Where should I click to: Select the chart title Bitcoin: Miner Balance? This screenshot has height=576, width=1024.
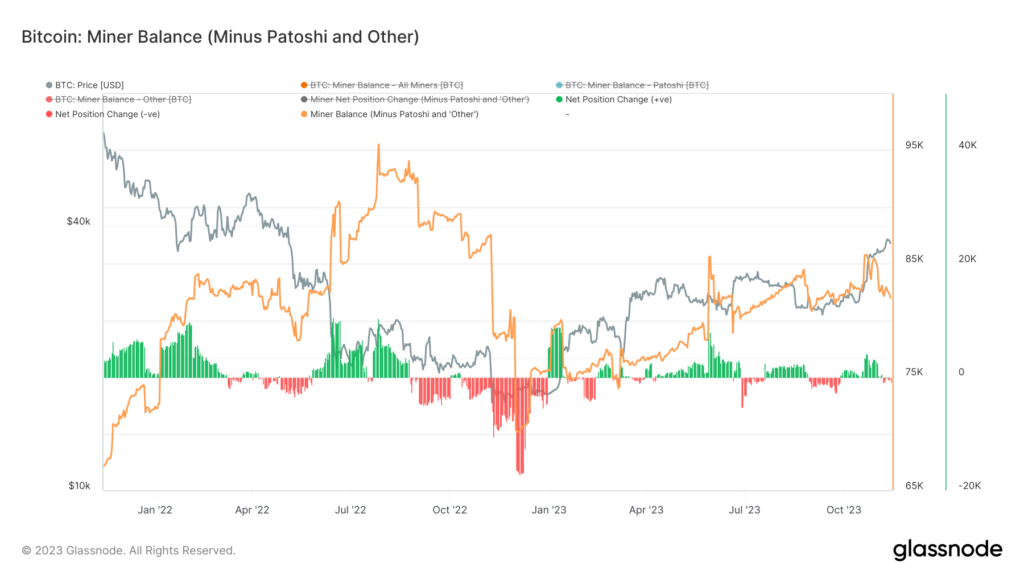tap(222, 36)
